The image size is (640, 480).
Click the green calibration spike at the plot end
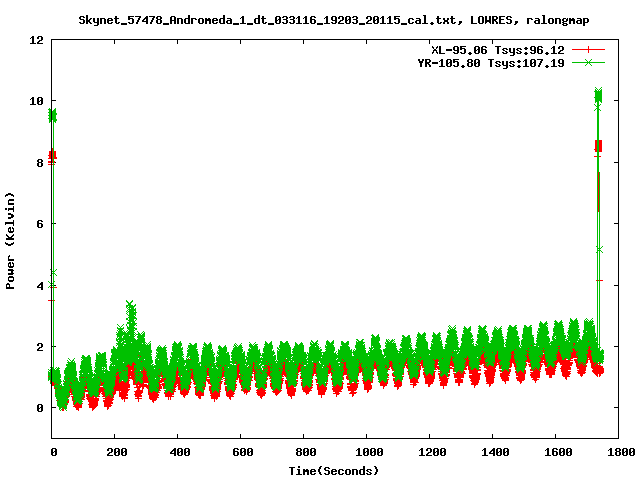(598, 96)
